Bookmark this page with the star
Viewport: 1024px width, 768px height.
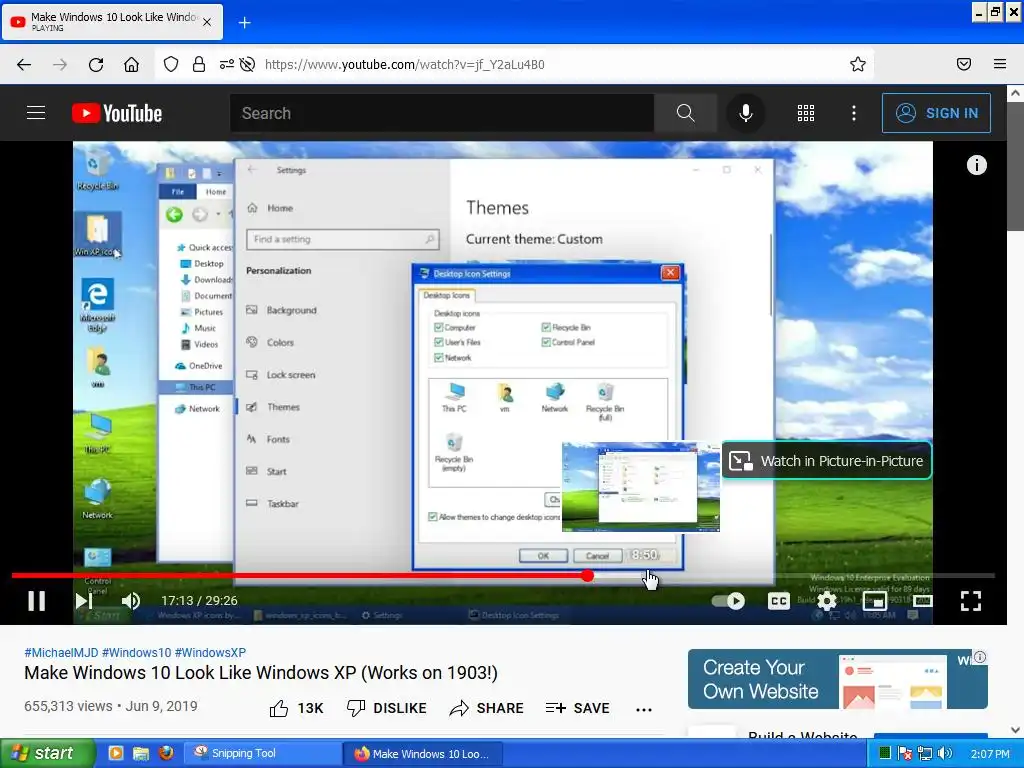coord(857,64)
